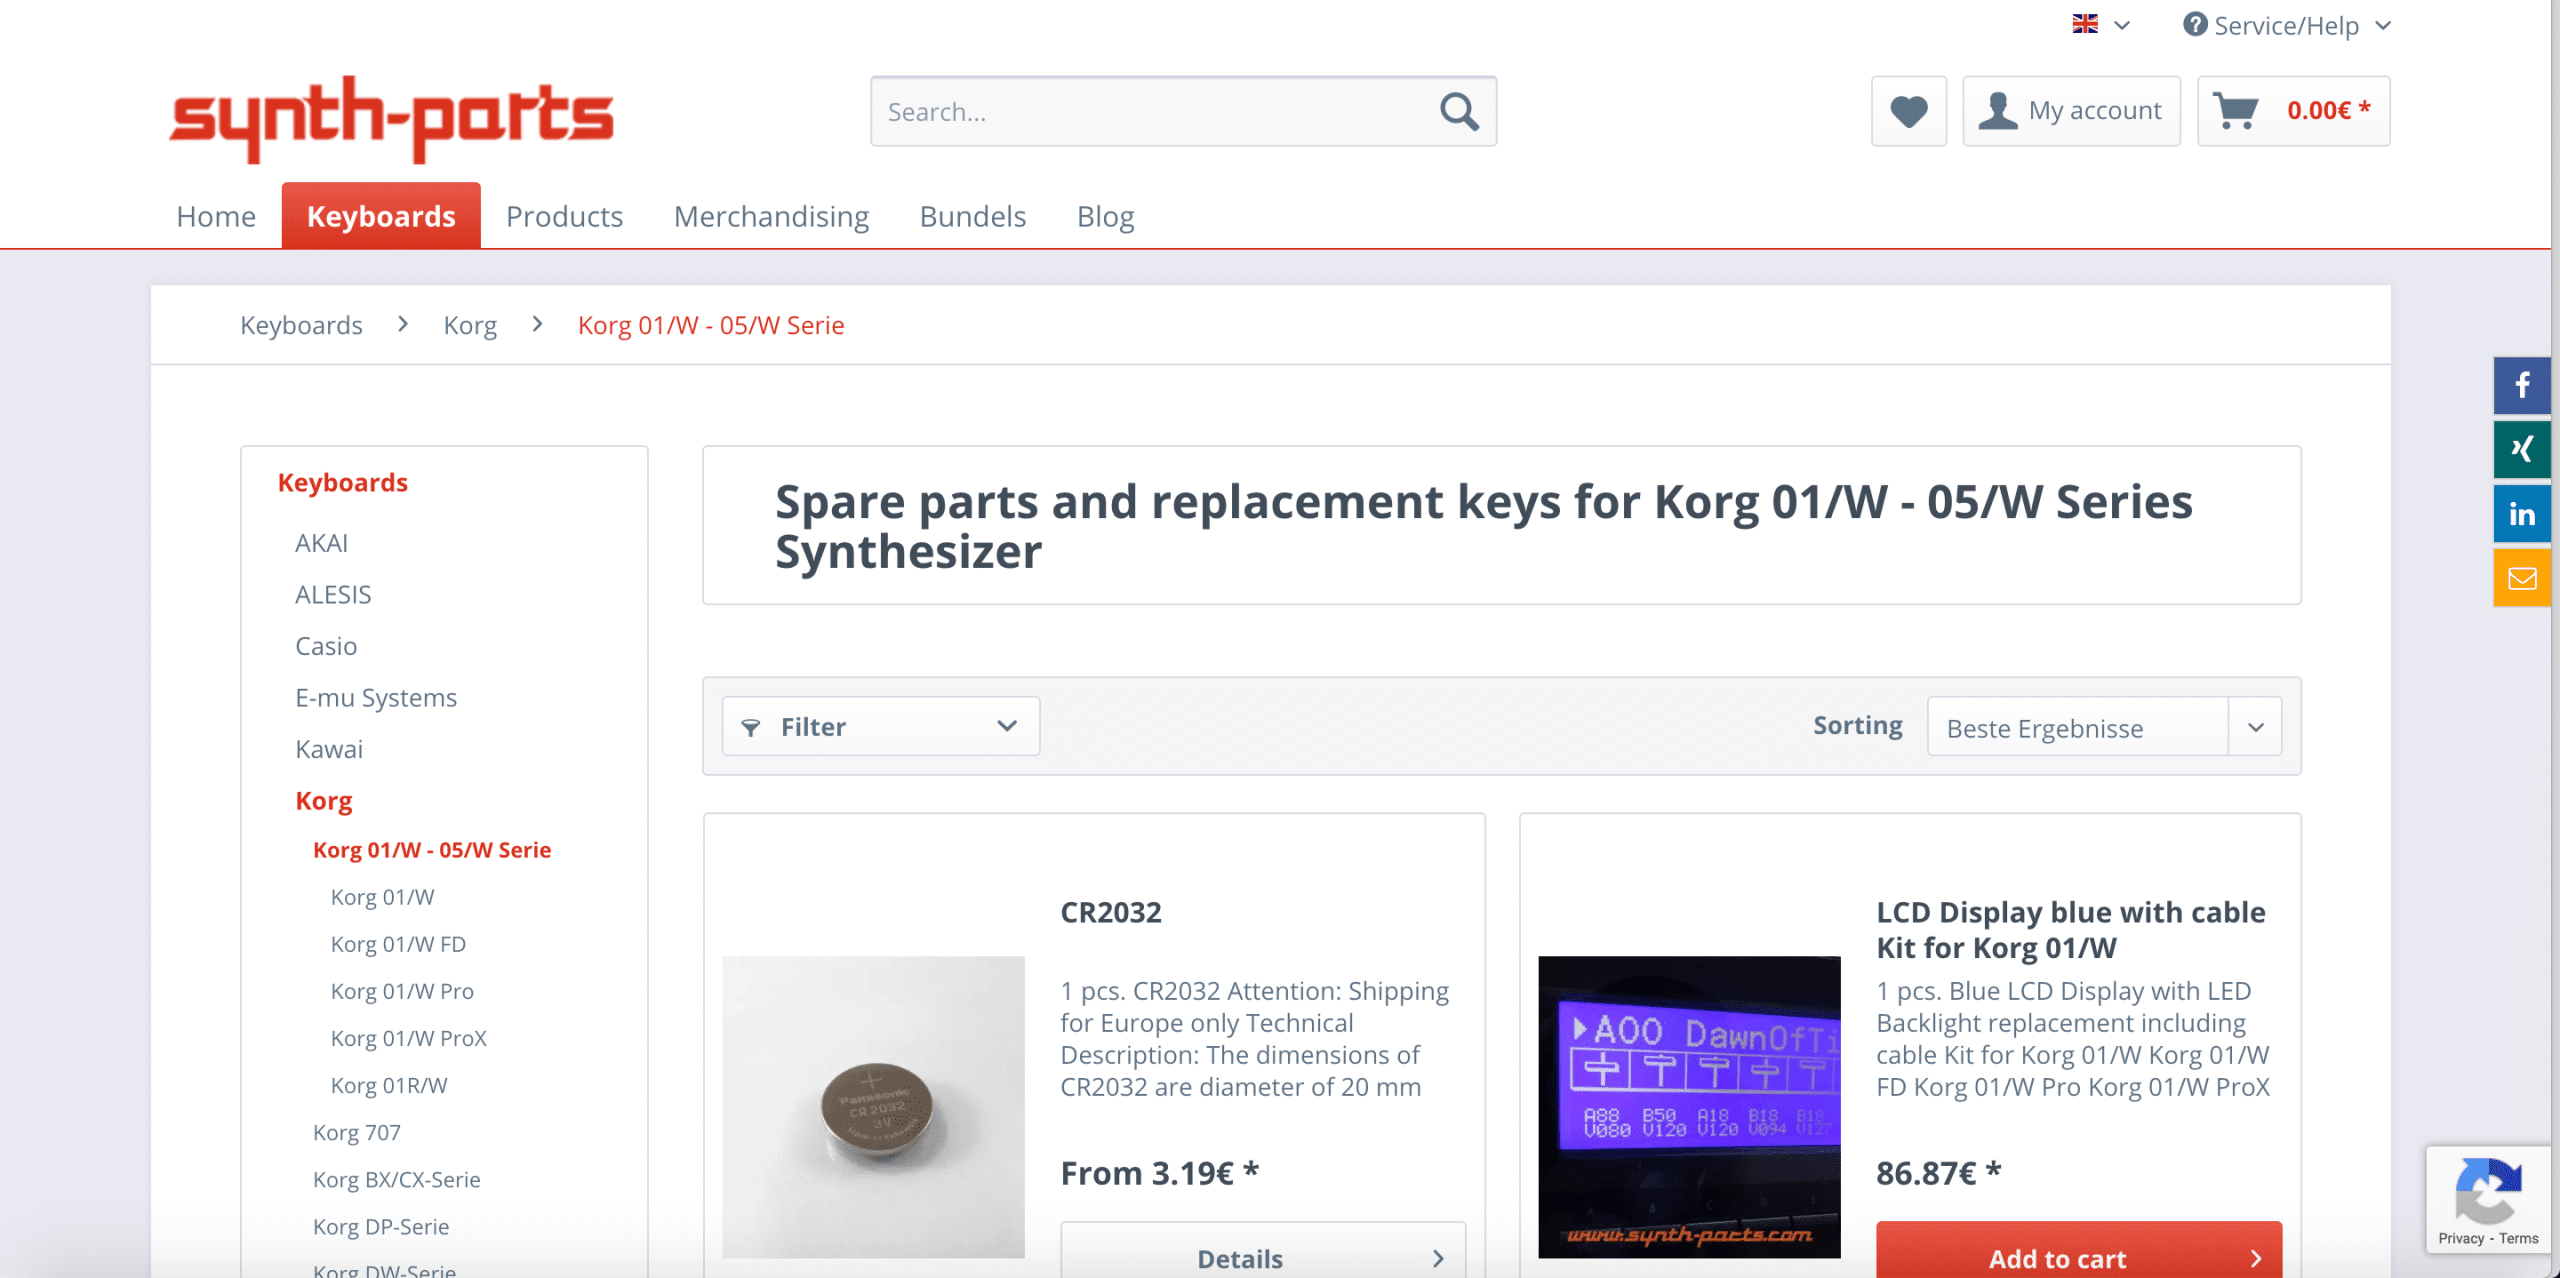
Task: Open My account button
Action: (x=2071, y=111)
